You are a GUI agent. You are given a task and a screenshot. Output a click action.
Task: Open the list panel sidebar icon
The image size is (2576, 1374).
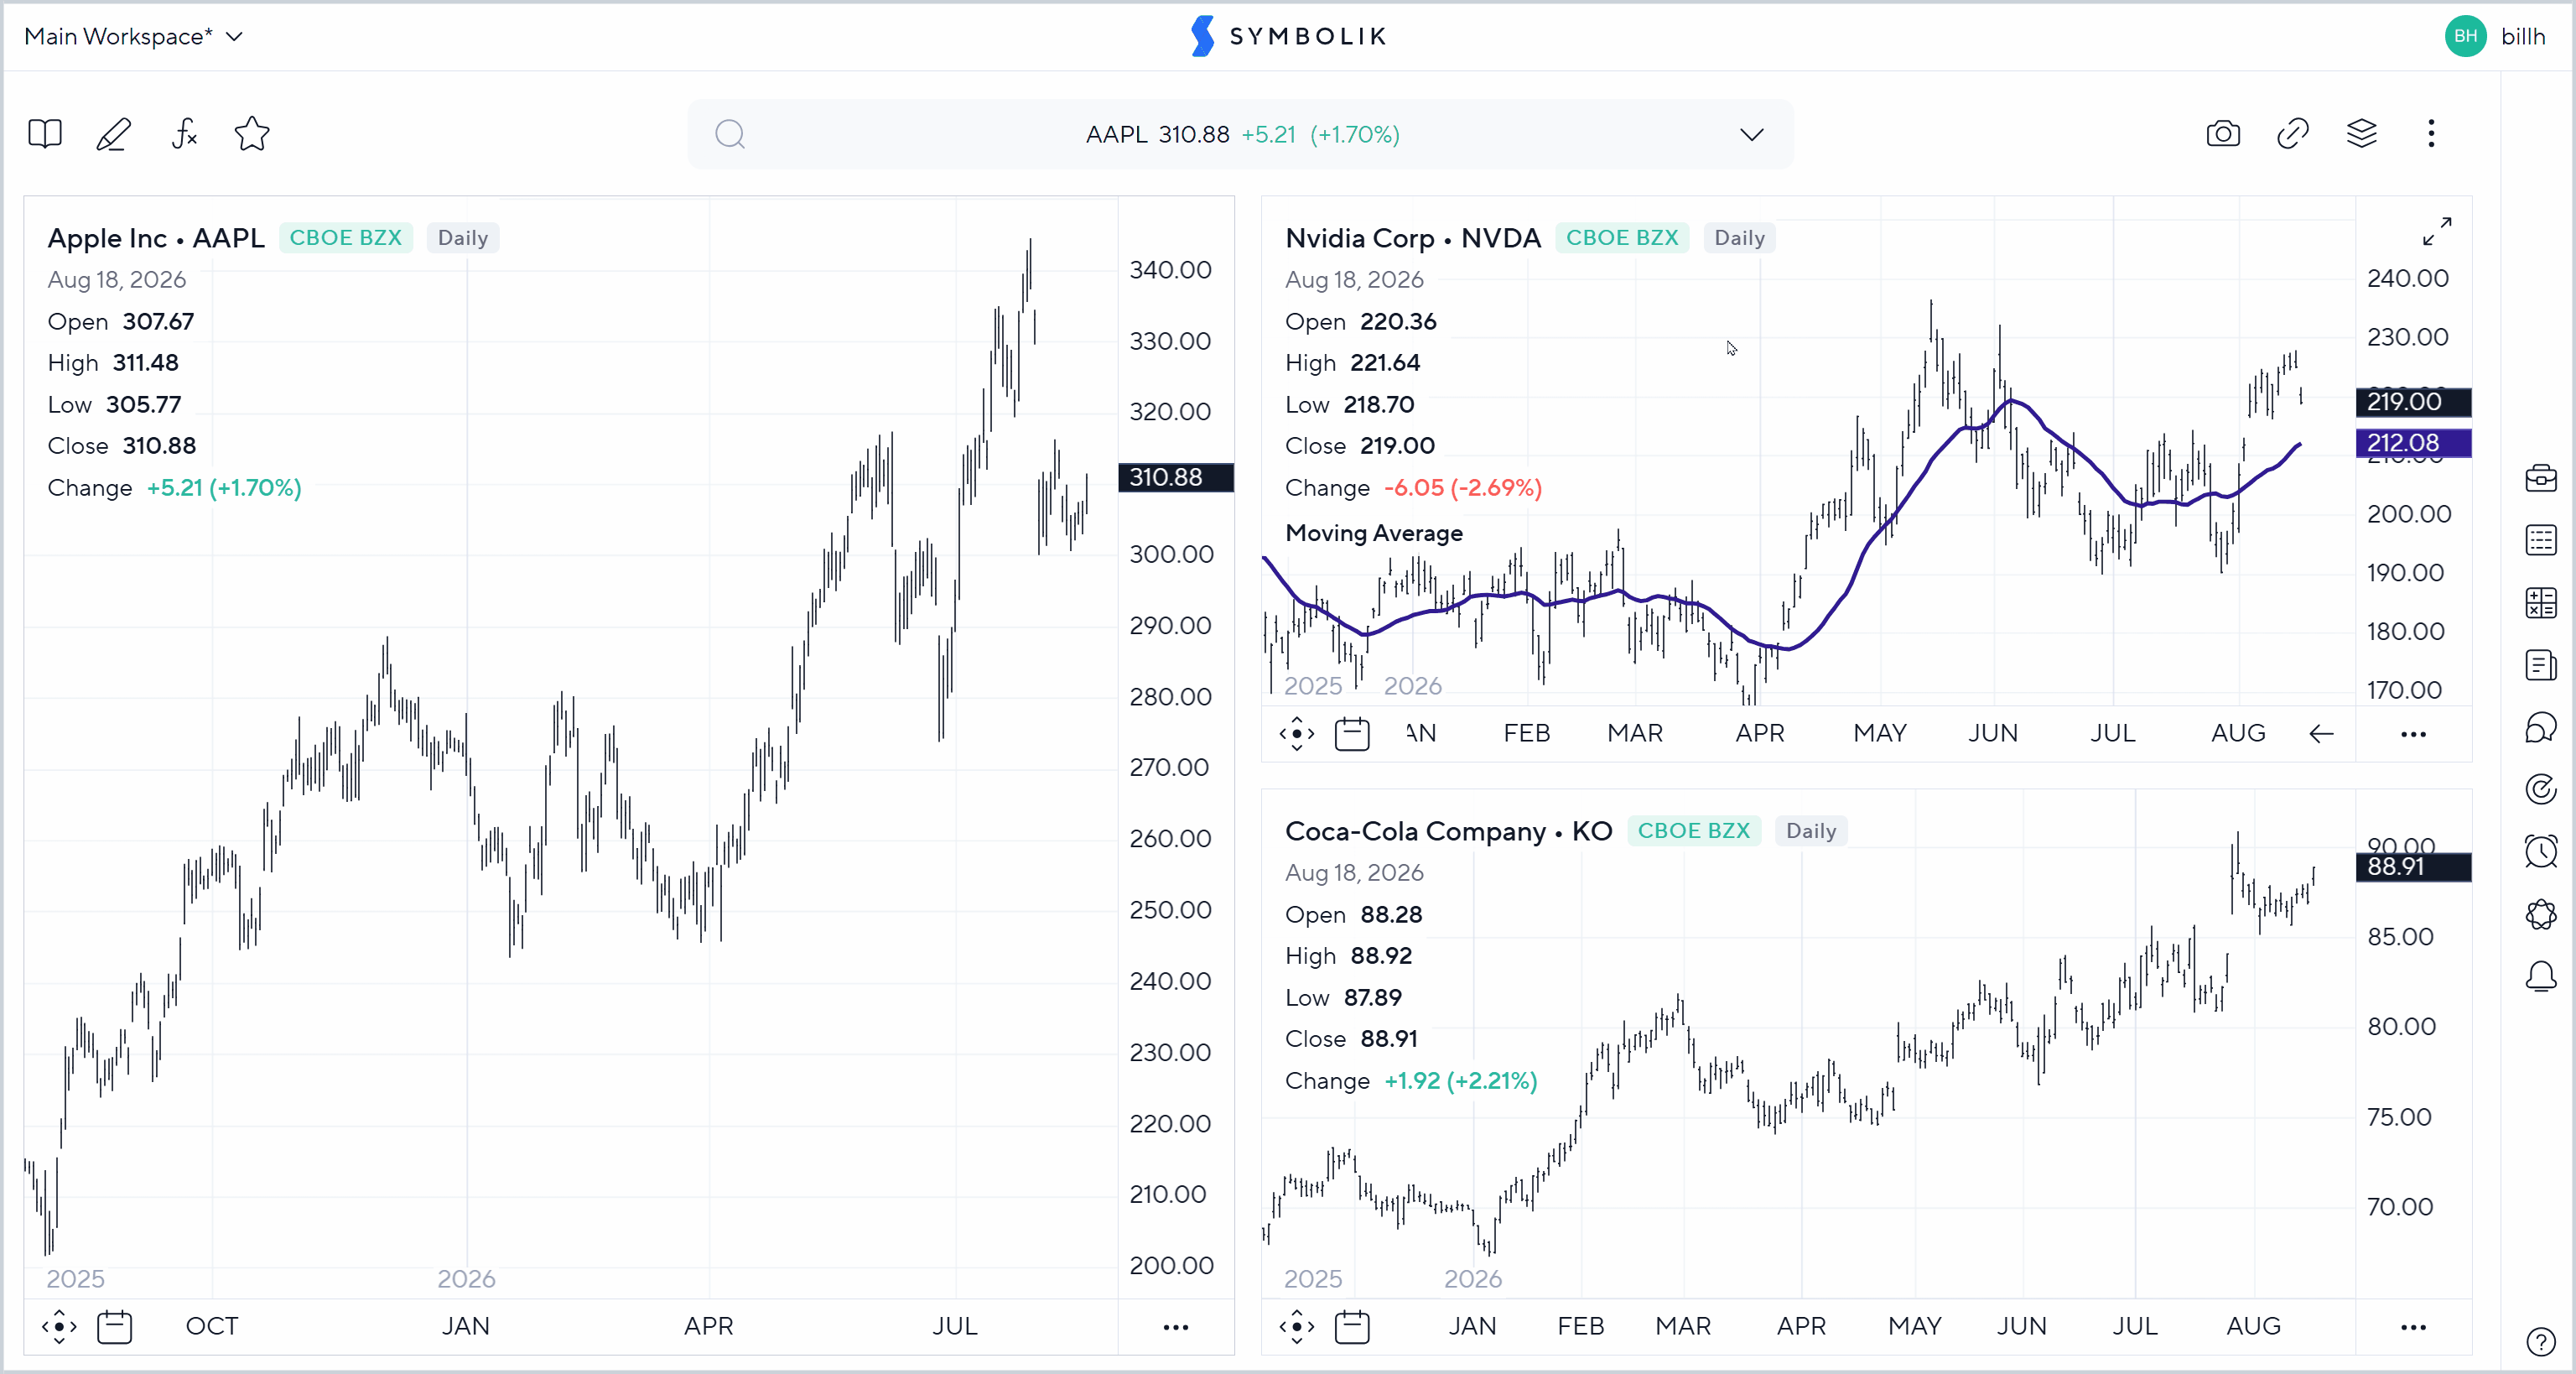2541,540
